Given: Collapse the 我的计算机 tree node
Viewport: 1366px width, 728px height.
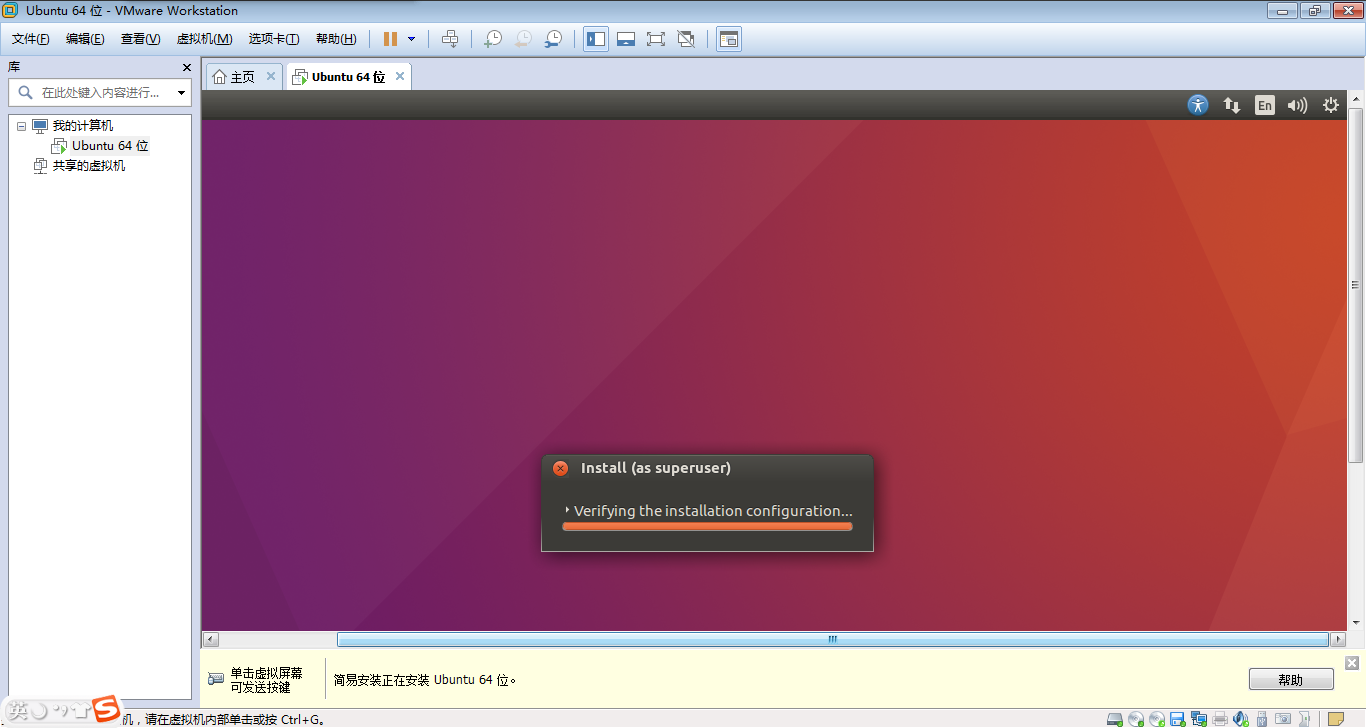Looking at the screenshot, I should [x=21, y=126].
